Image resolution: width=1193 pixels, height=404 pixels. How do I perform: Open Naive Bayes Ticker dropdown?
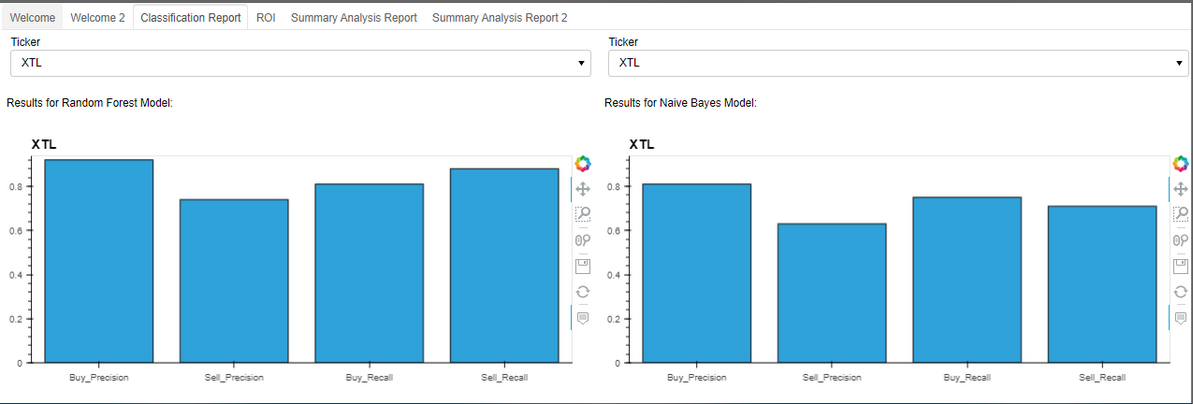coord(898,63)
